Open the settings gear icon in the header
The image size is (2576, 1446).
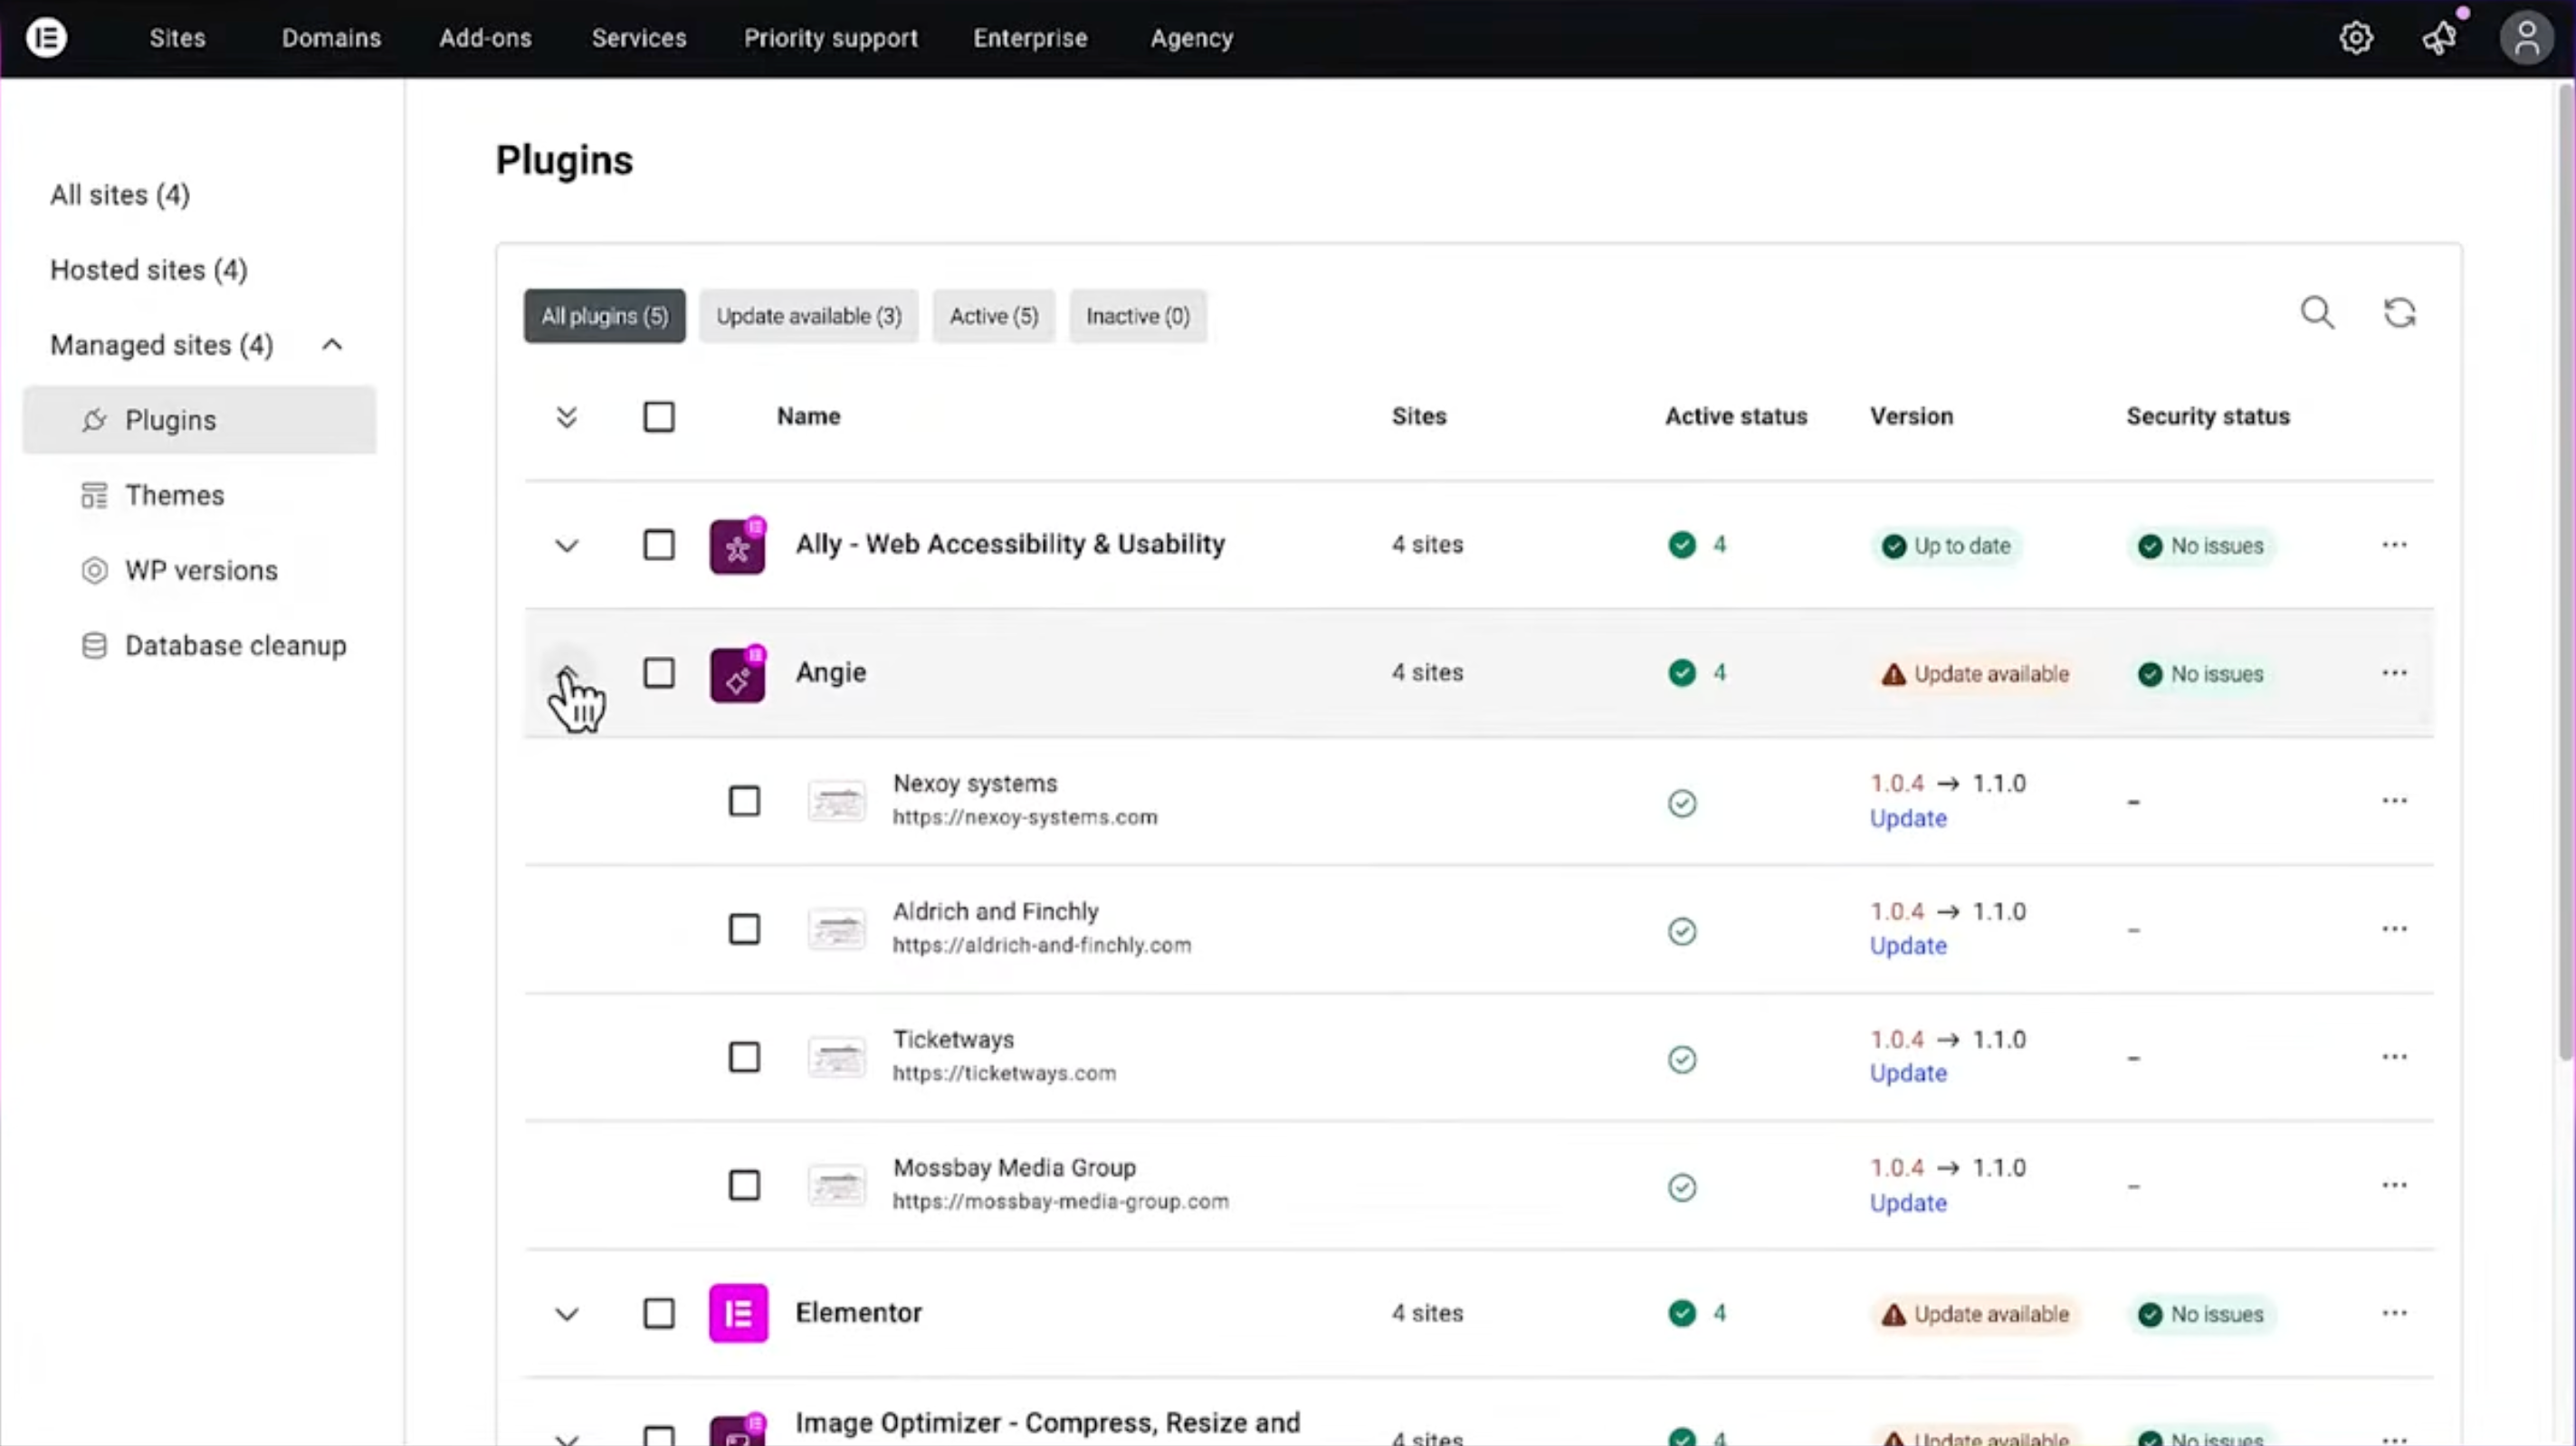pyautogui.click(x=2356, y=38)
